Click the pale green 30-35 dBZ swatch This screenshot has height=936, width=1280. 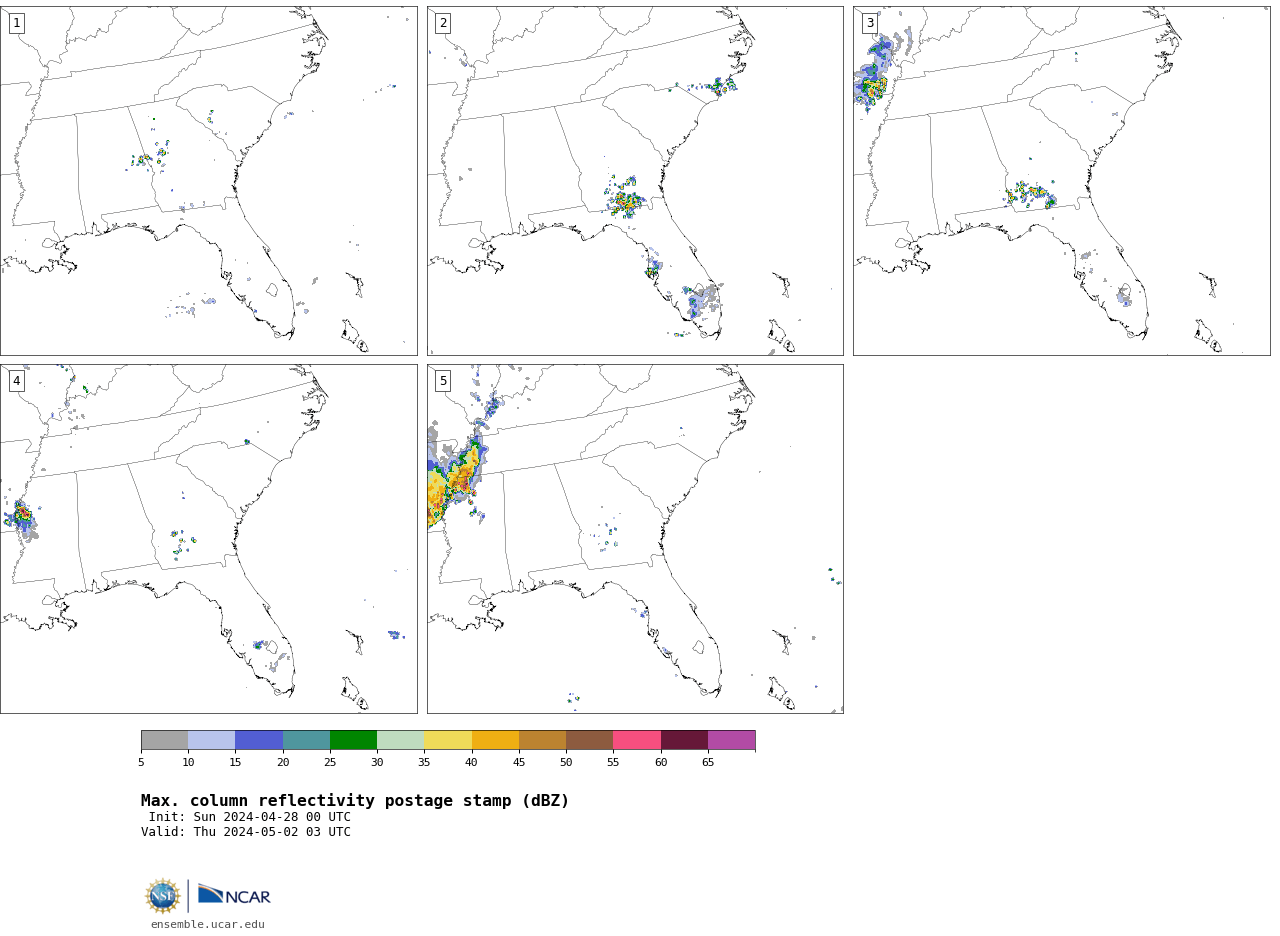tap(401, 740)
